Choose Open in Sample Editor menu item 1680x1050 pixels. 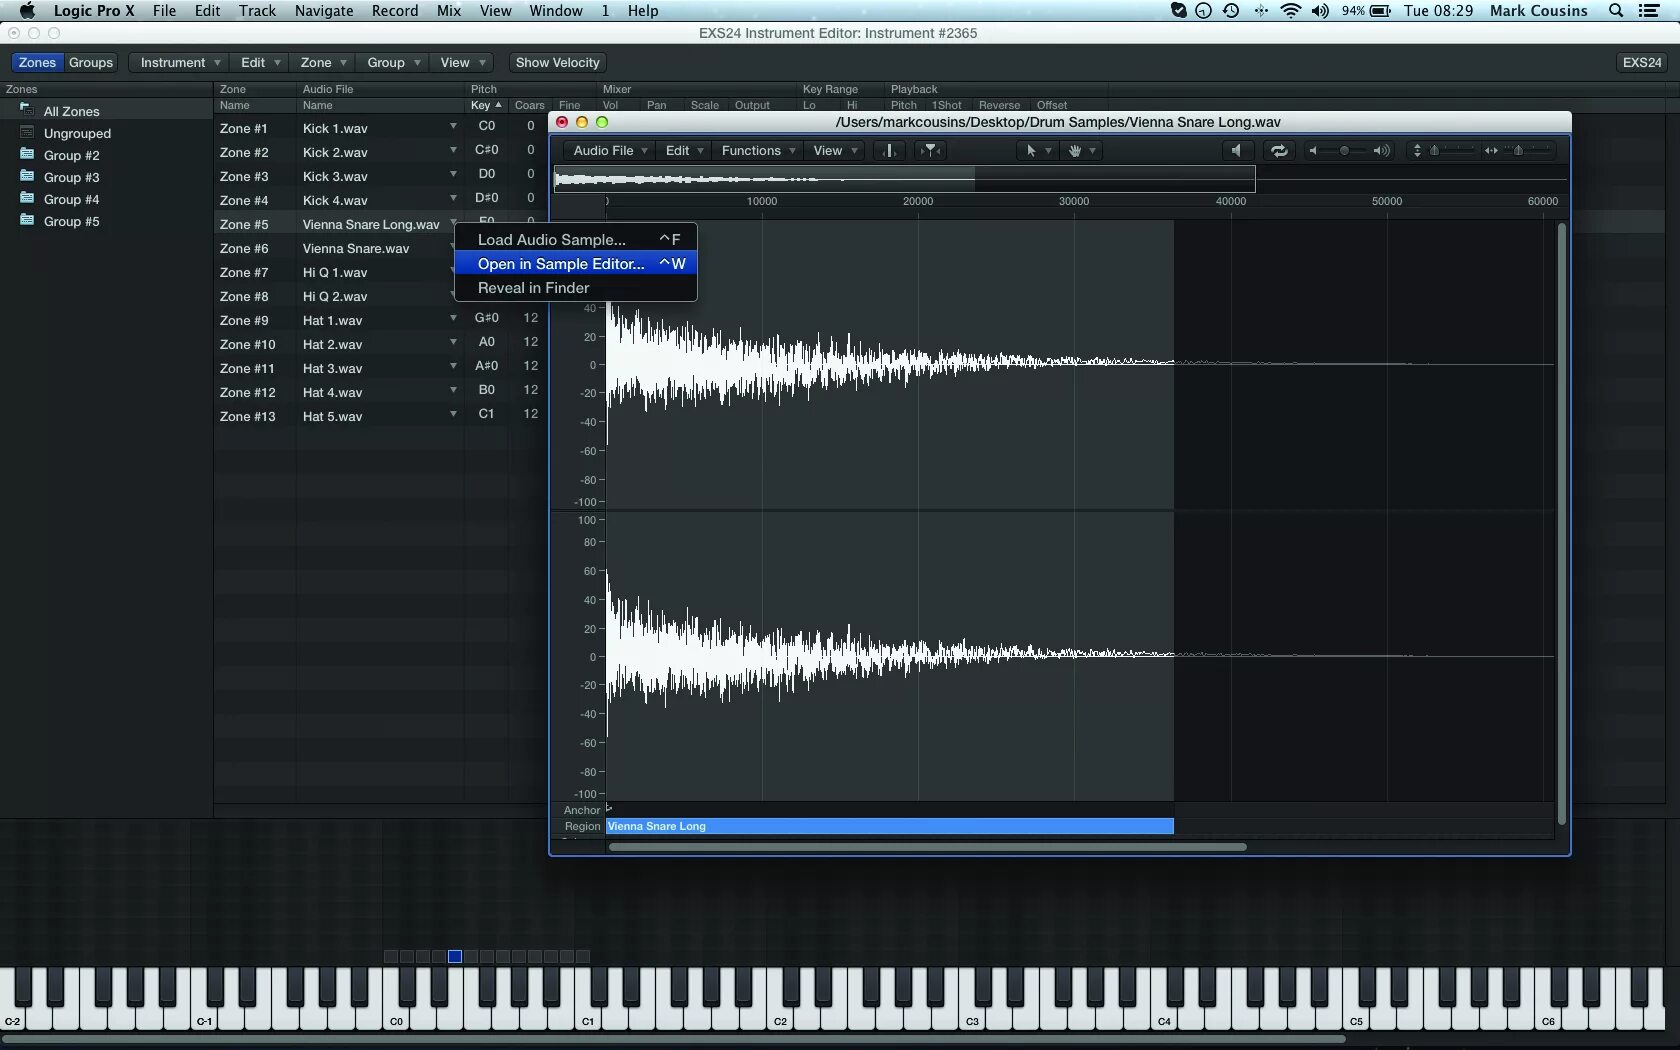tap(576, 264)
